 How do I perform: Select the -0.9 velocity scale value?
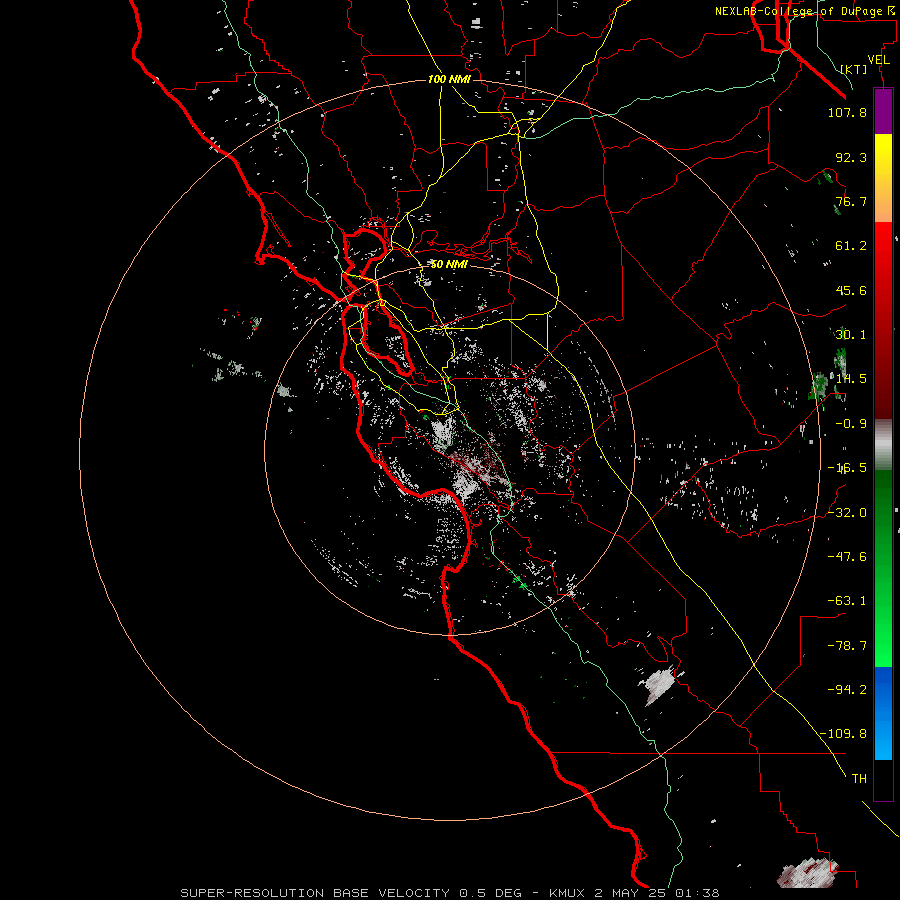[x=851, y=424]
